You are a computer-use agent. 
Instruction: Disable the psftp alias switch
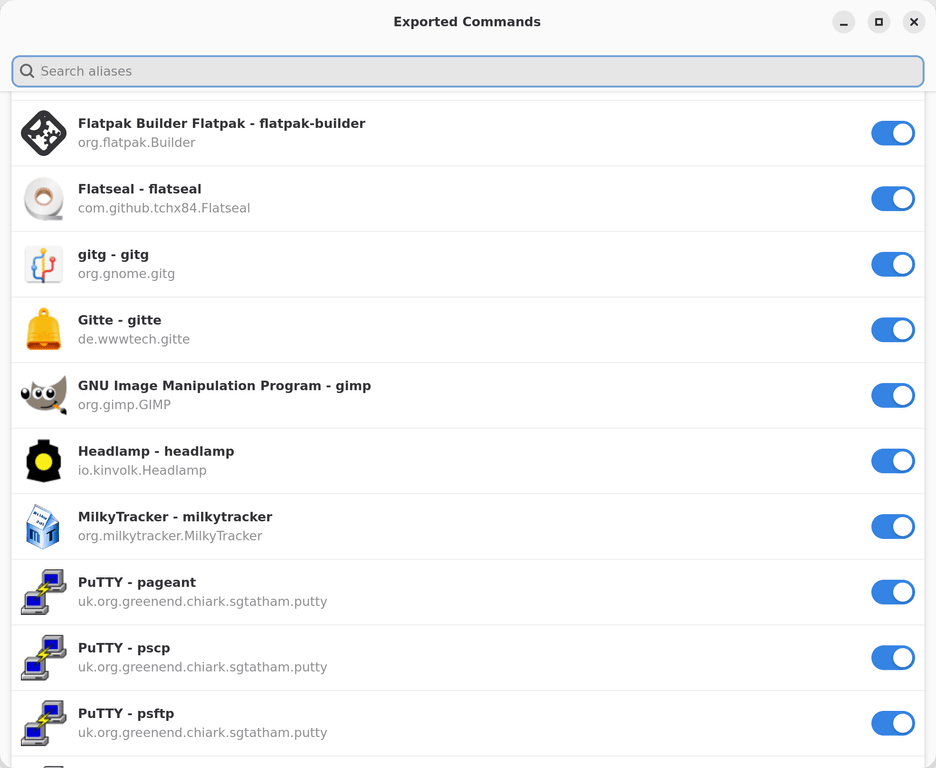pyautogui.click(x=893, y=723)
